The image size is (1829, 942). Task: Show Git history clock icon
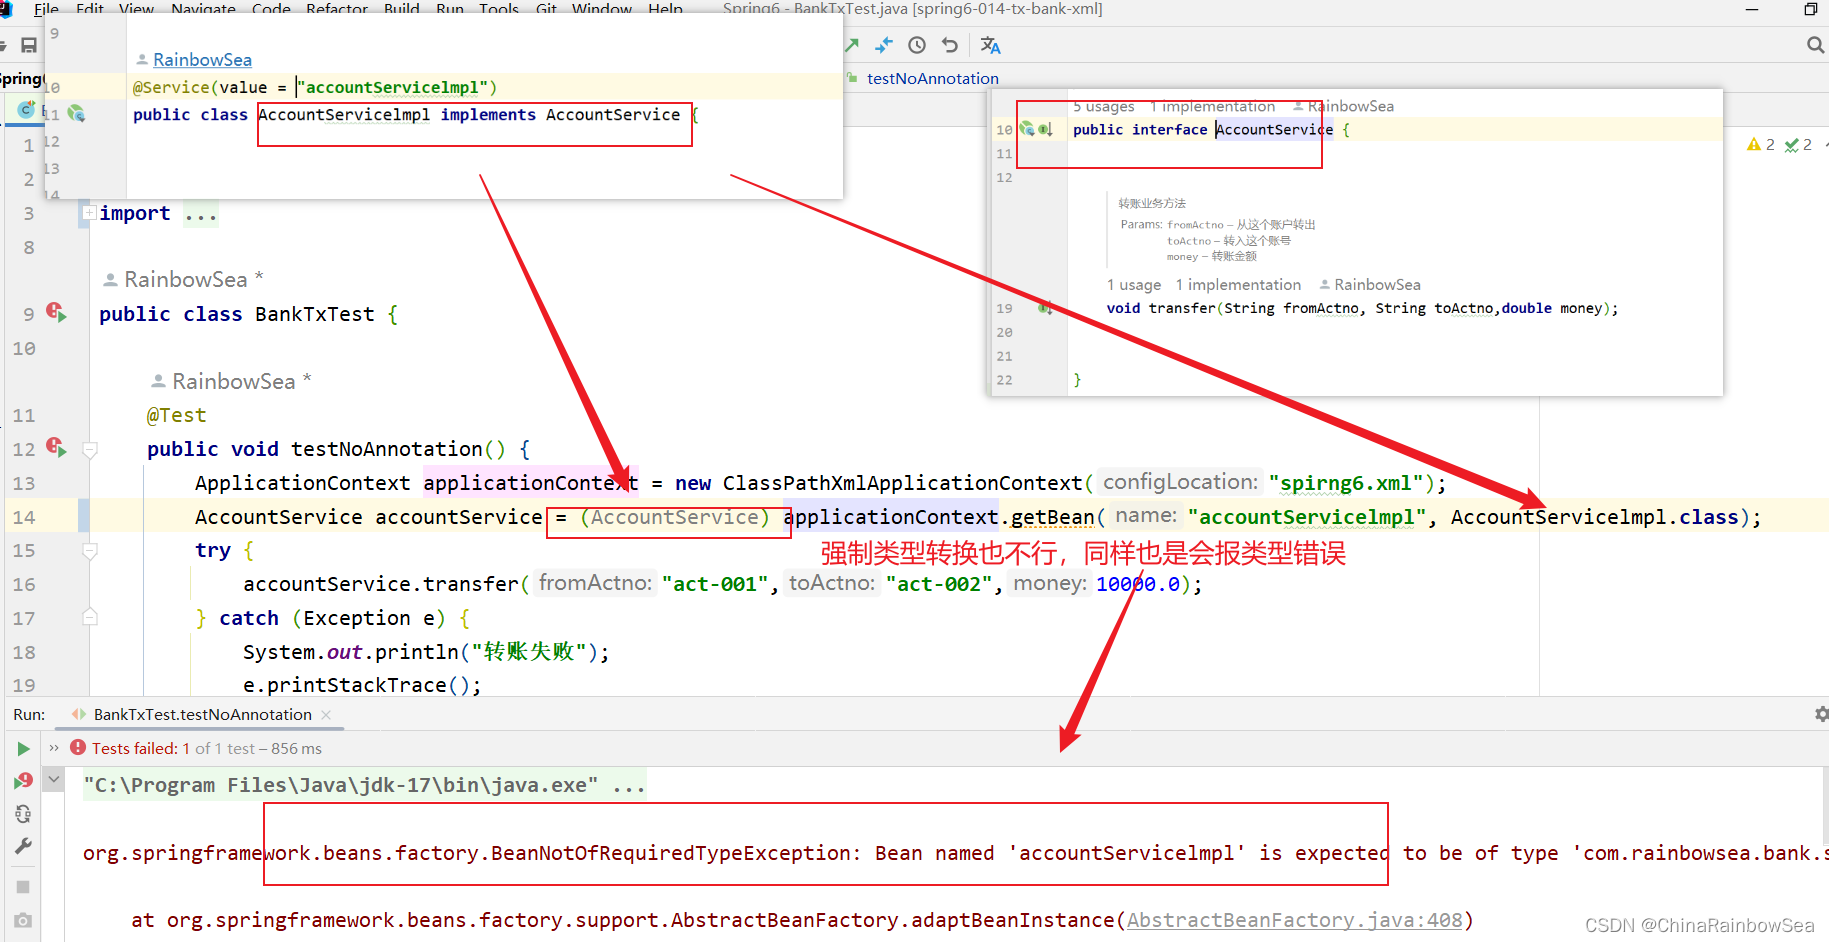[917, 45]
